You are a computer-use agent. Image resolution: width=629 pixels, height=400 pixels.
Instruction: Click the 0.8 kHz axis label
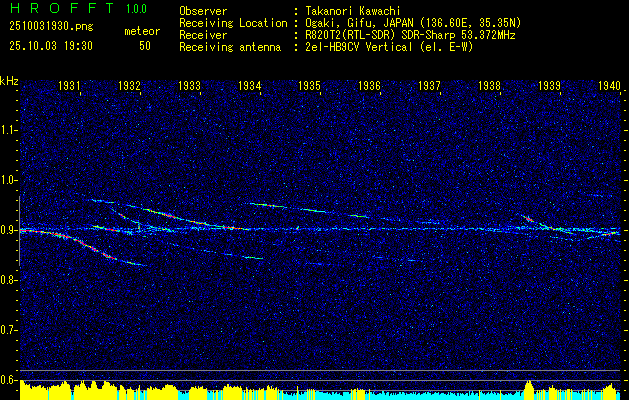tap(8, 280)
